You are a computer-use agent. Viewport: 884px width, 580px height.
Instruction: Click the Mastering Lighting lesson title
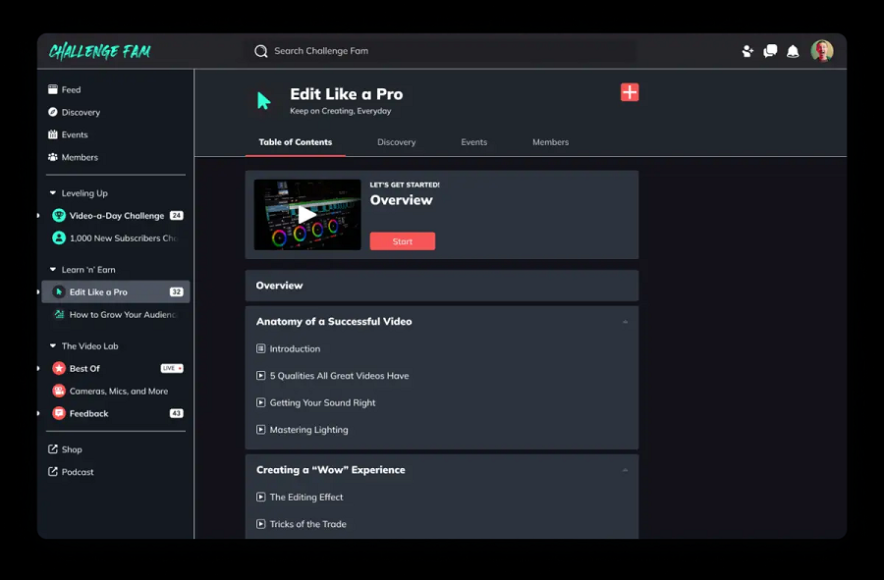point(308,430)
